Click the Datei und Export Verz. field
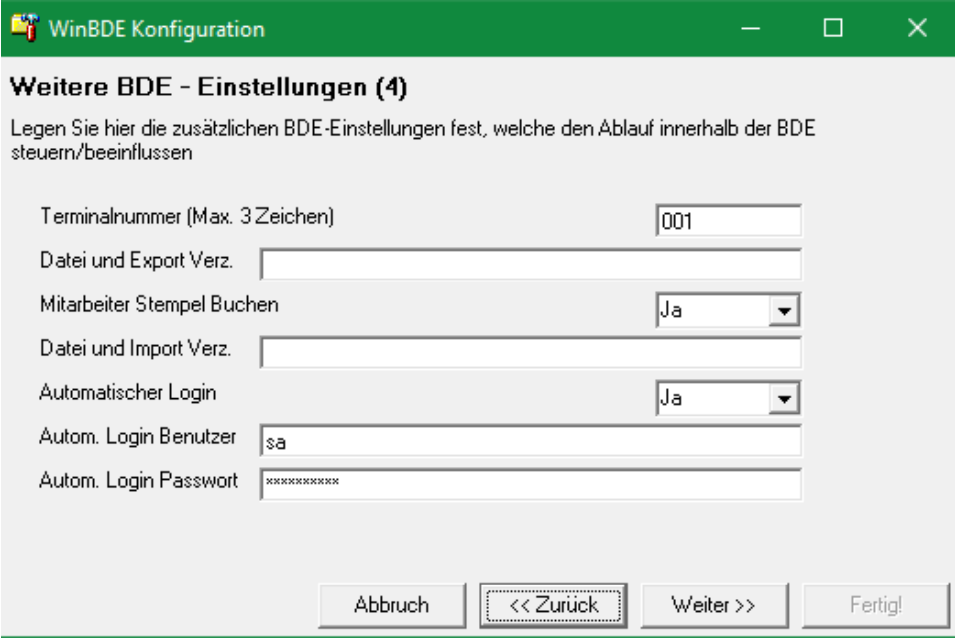This screenshot has height=638, width=955. point(530,265)
